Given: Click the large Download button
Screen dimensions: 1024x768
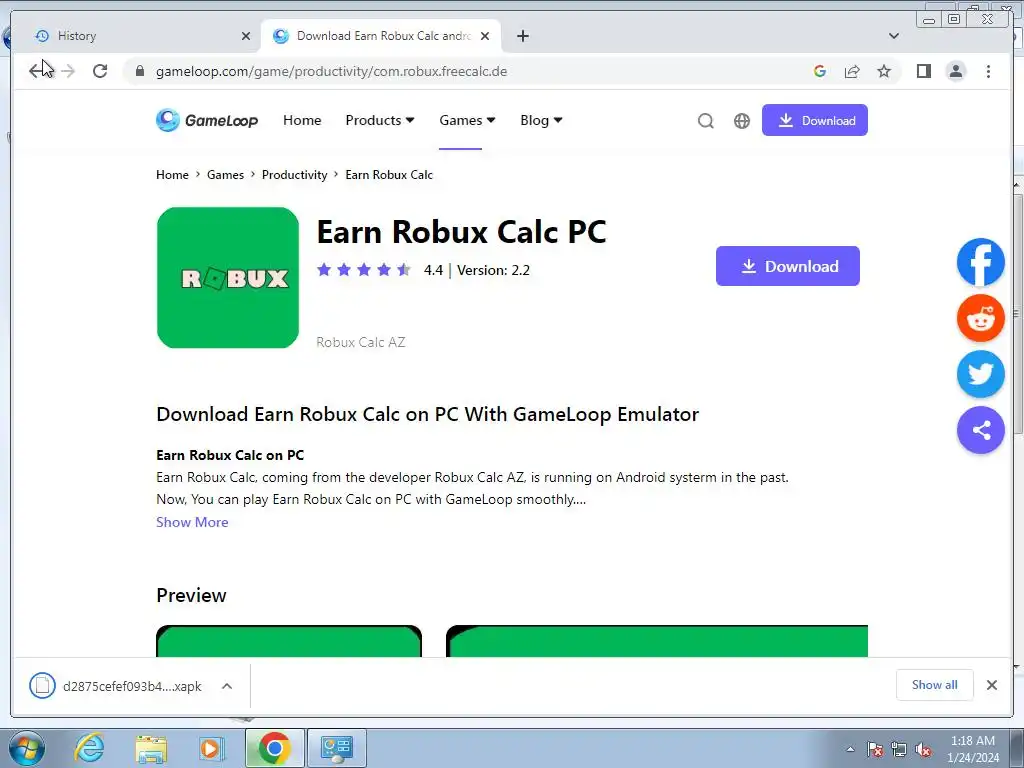Looking at the screenshot, I should click(788, 266).
